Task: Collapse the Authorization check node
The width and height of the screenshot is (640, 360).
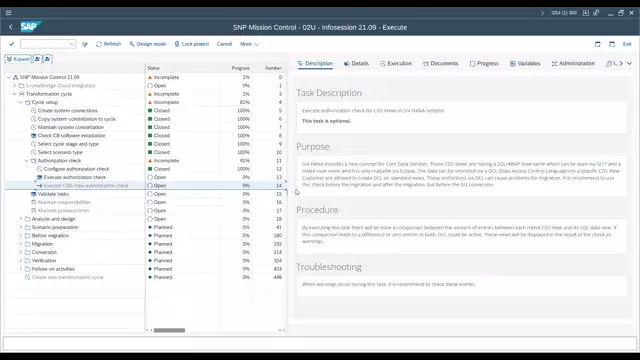Action: pos(27,161)
